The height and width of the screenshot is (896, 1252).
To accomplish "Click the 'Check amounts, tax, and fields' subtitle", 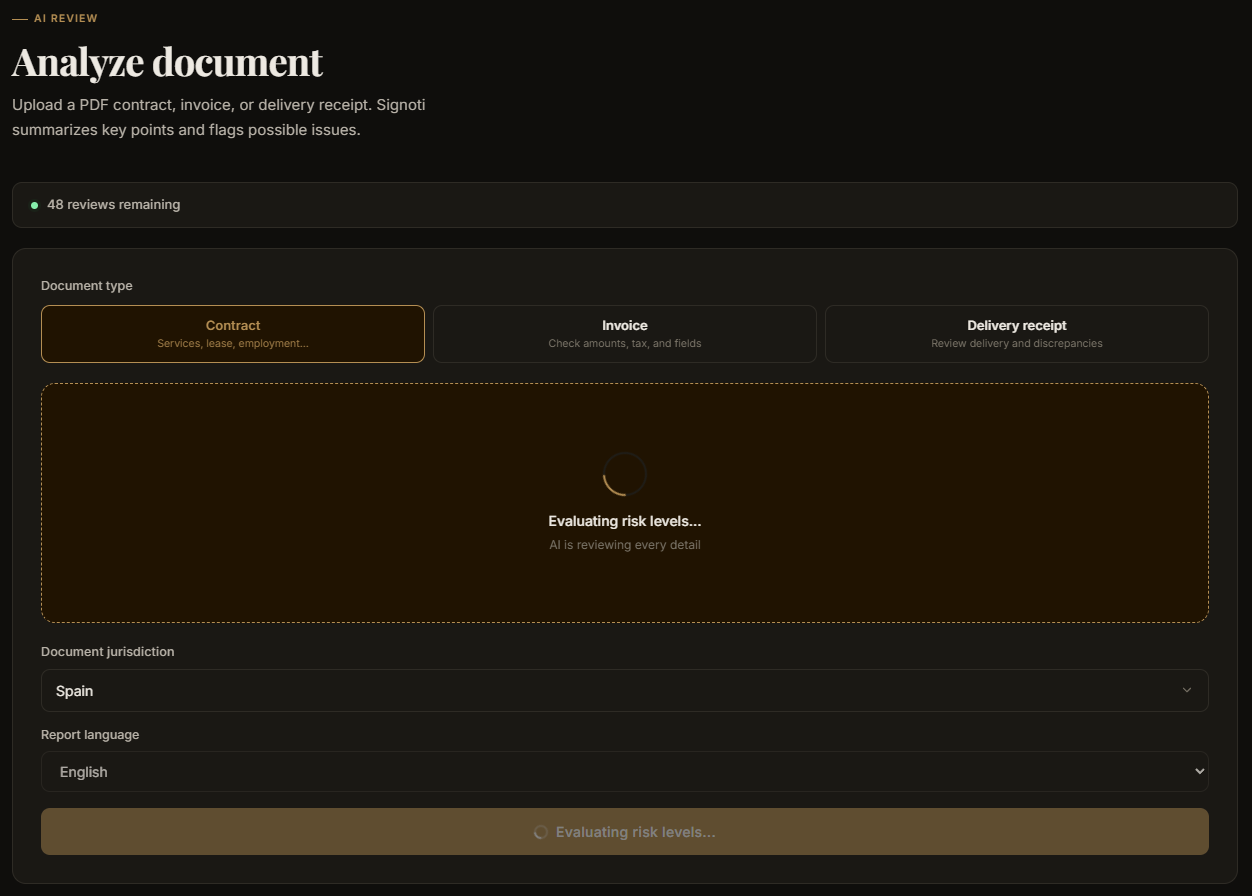I will [x=625, y=343].
